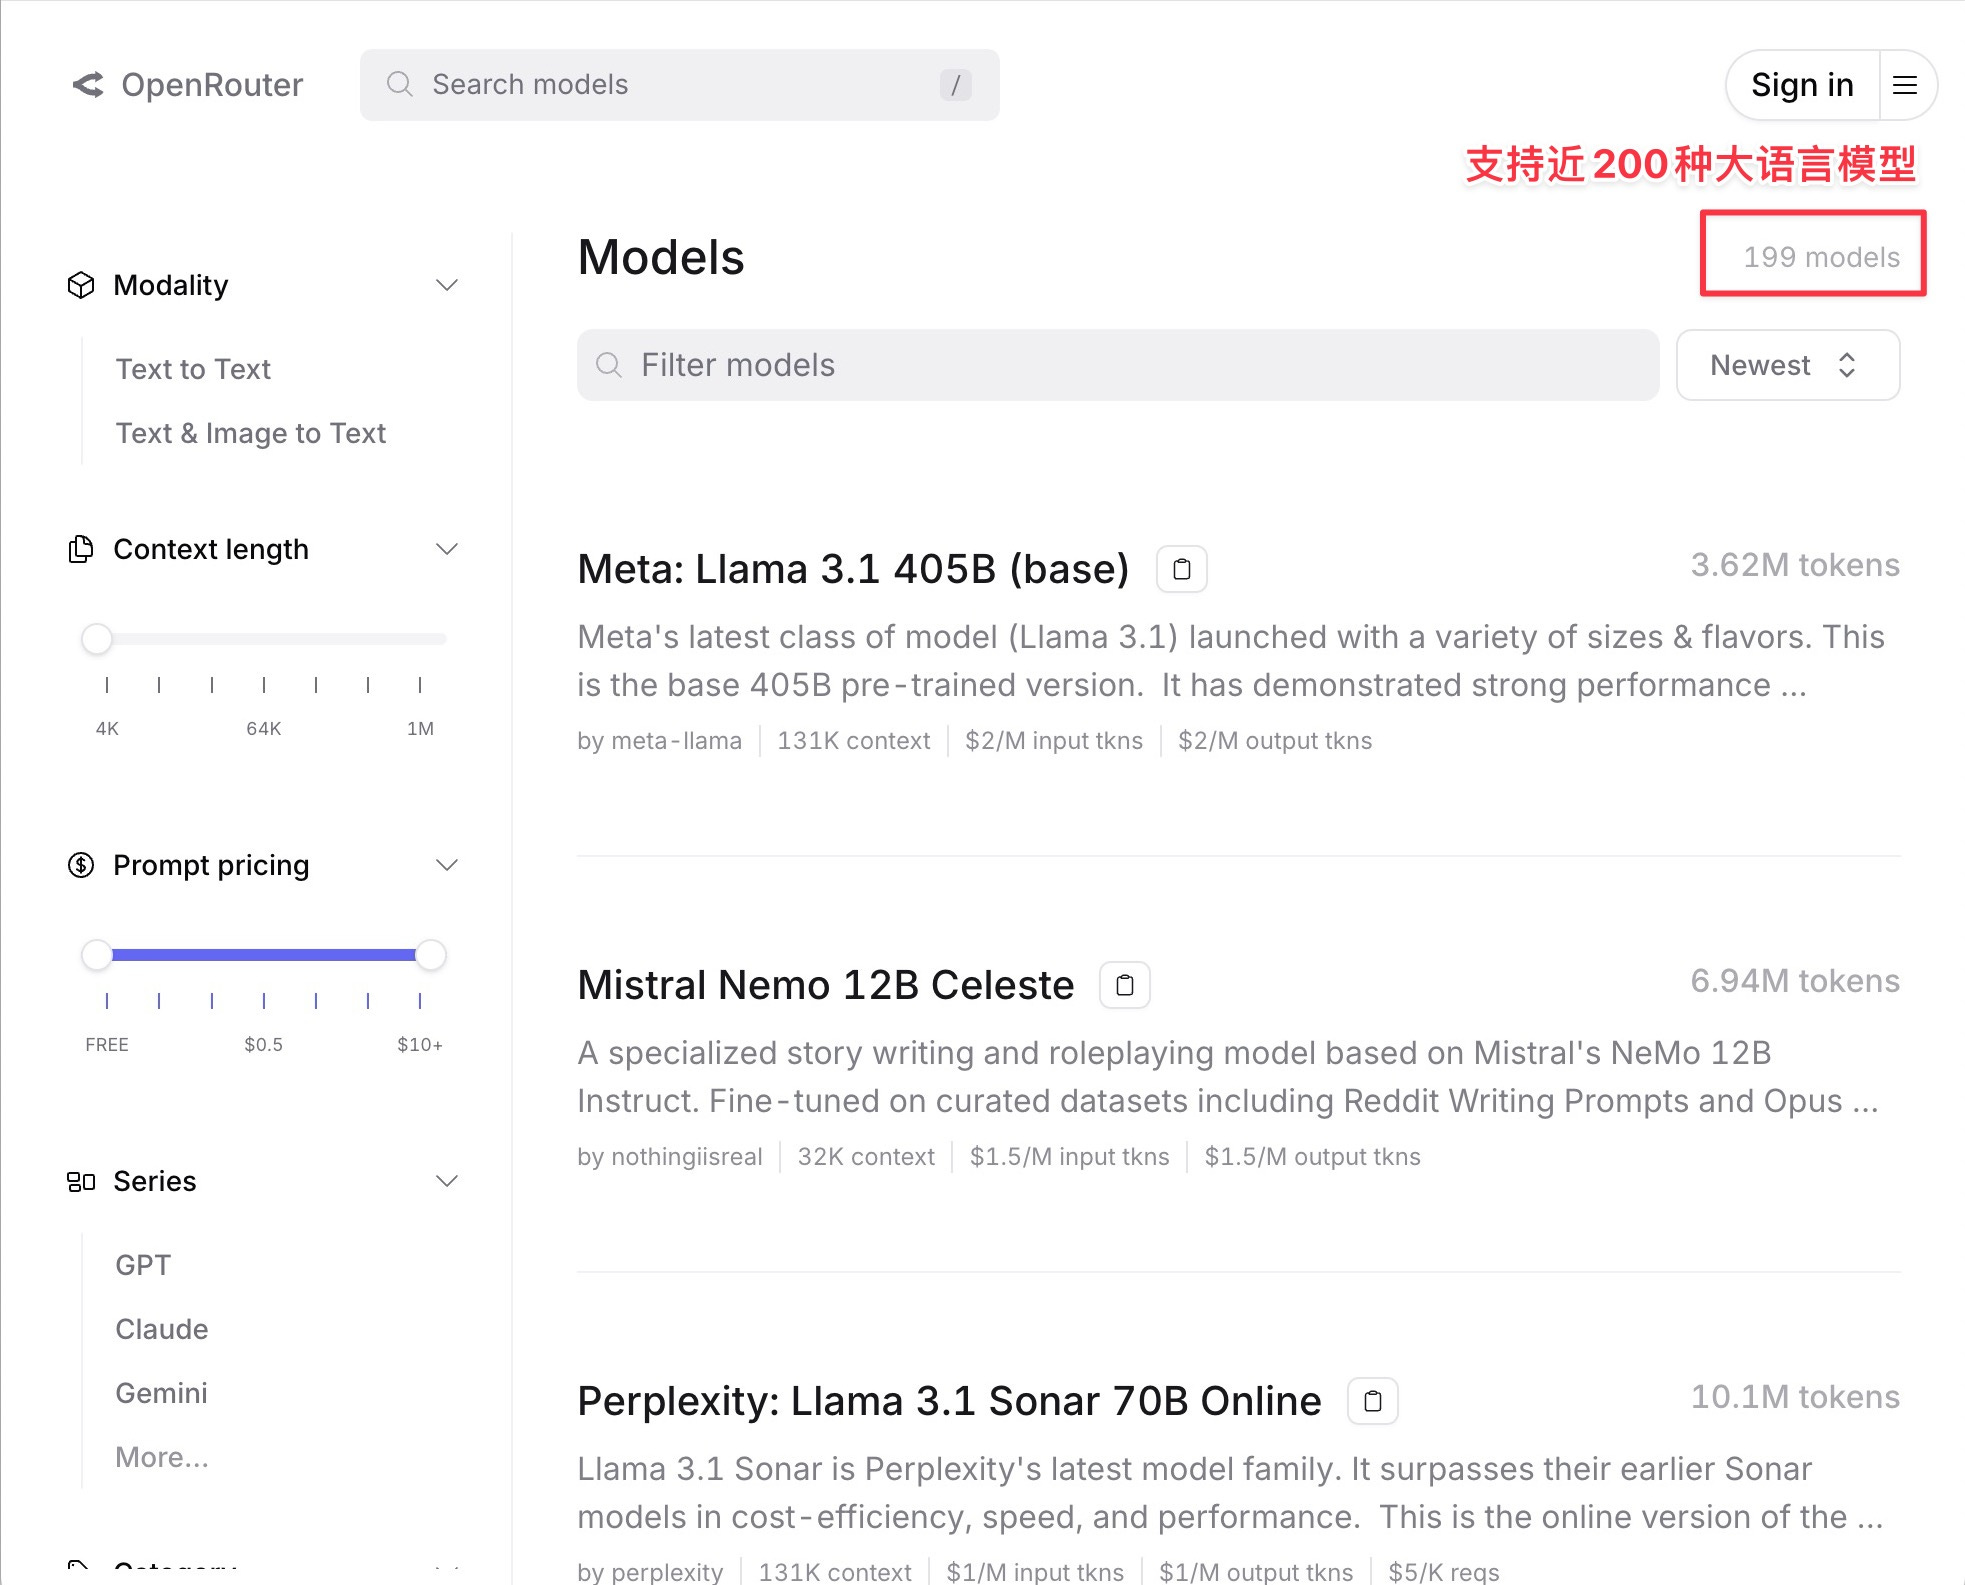Open Mistral Nemo 12B Celeste model page
1965x1585 pixels.
[x=826, y=985]
